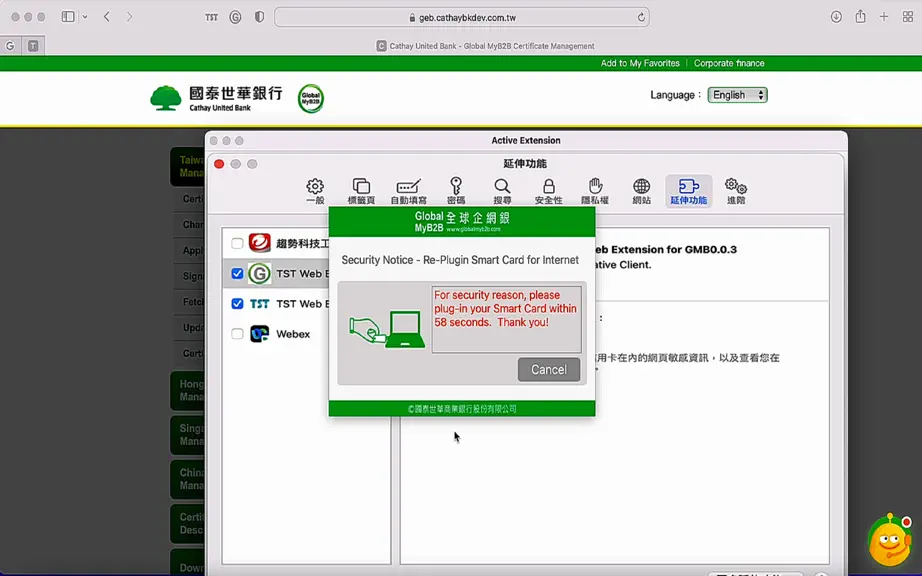Click the TST extension toolbar icon
The width and height of the screenshot is (922, 576).
click(x=212, y=18)
